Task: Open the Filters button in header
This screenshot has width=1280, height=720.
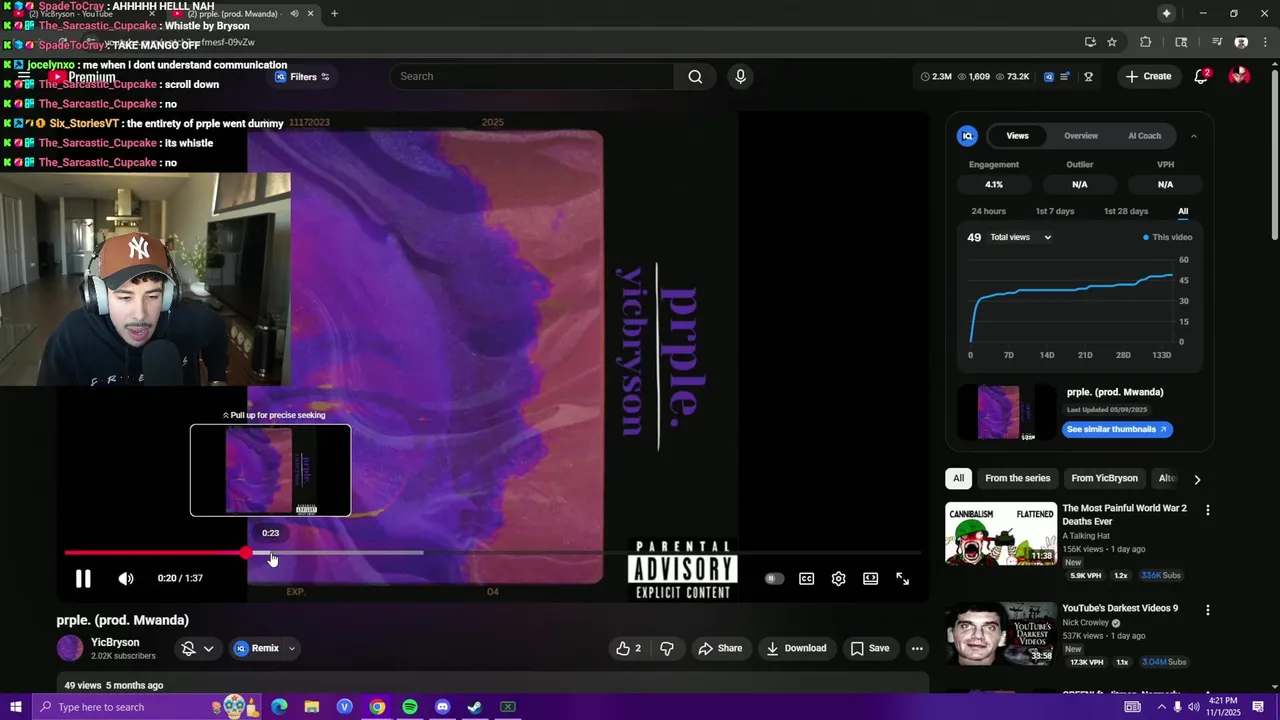Action: pos(302,76)
